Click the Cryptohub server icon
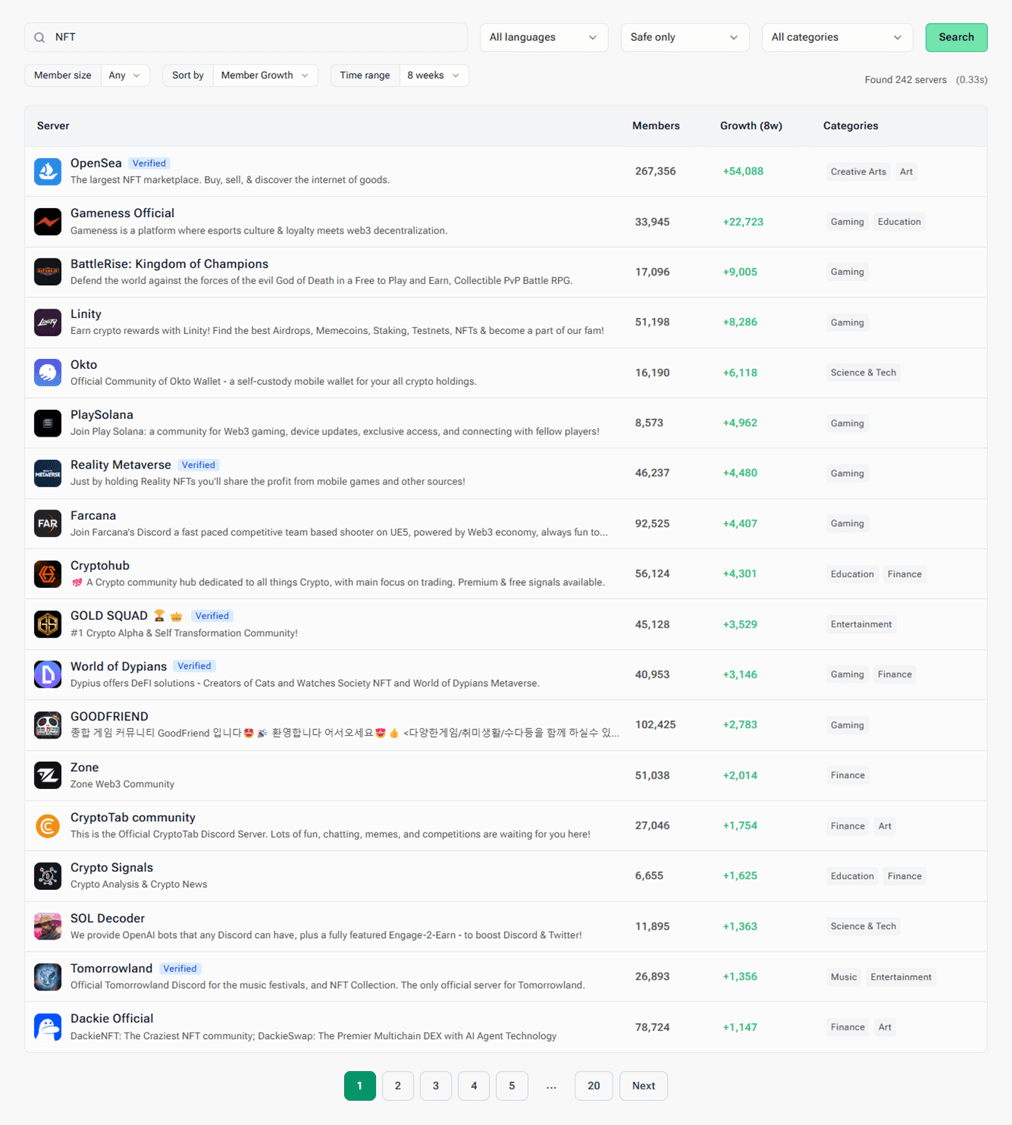Screen dimensions: 1012x1125 coord(47,574)
